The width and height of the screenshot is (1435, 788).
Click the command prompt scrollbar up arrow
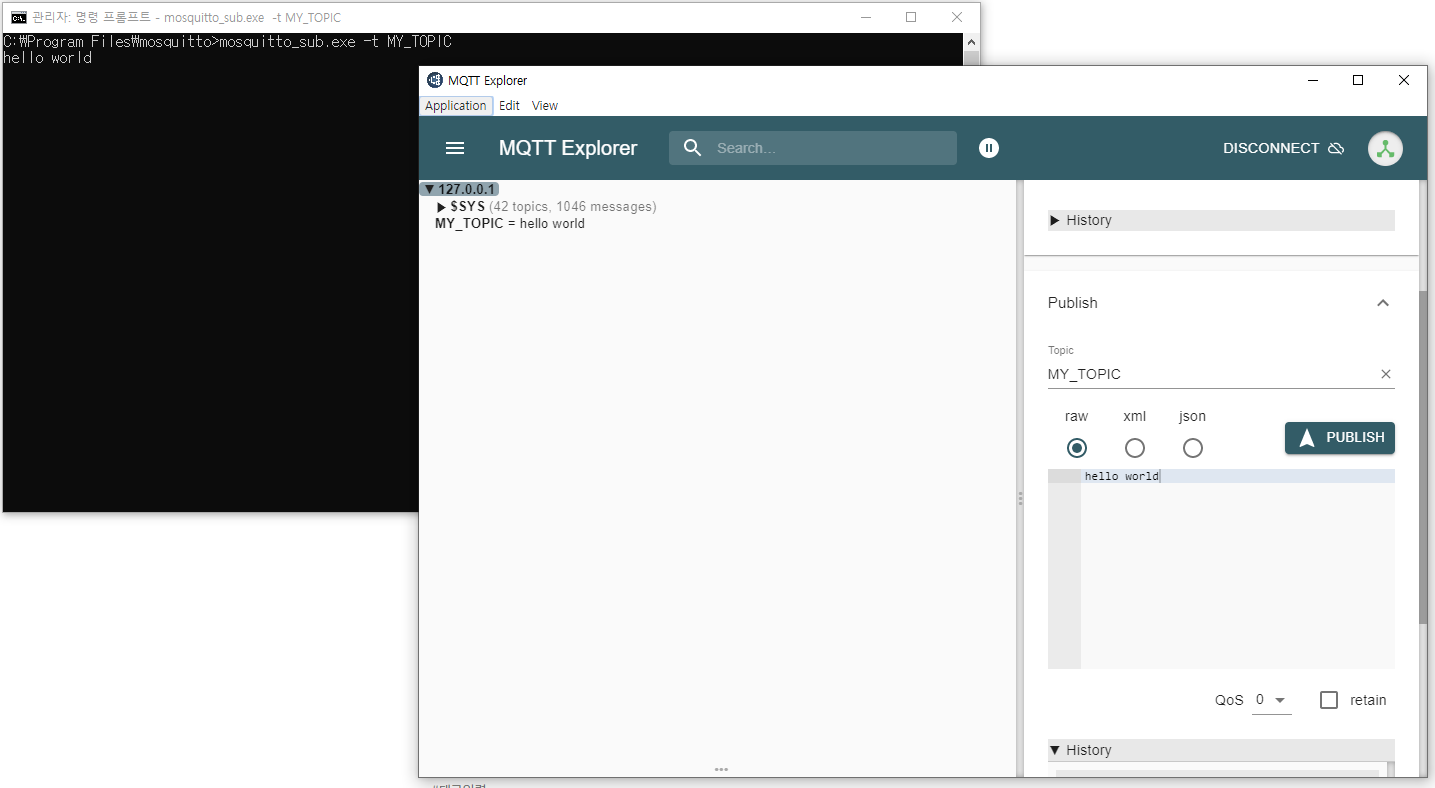pyautogui.click(x=970, y=42)
